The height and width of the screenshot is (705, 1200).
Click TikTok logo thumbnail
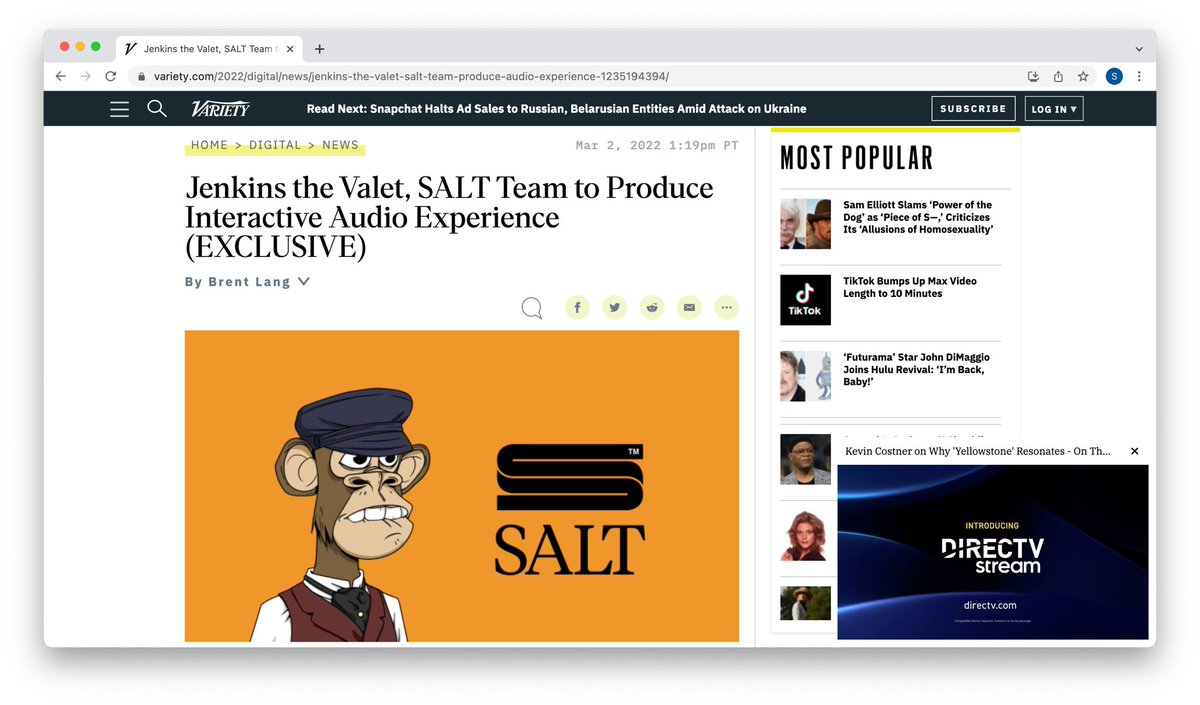click(x=805, y=300)
